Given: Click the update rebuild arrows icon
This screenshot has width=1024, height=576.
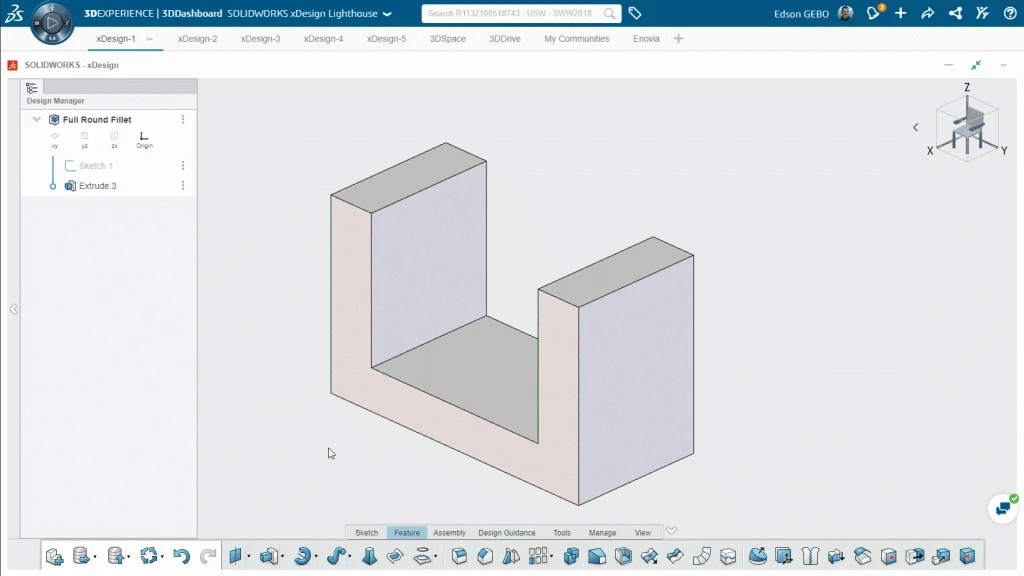Looking at the screenshot, I should (x=149, y=556).
